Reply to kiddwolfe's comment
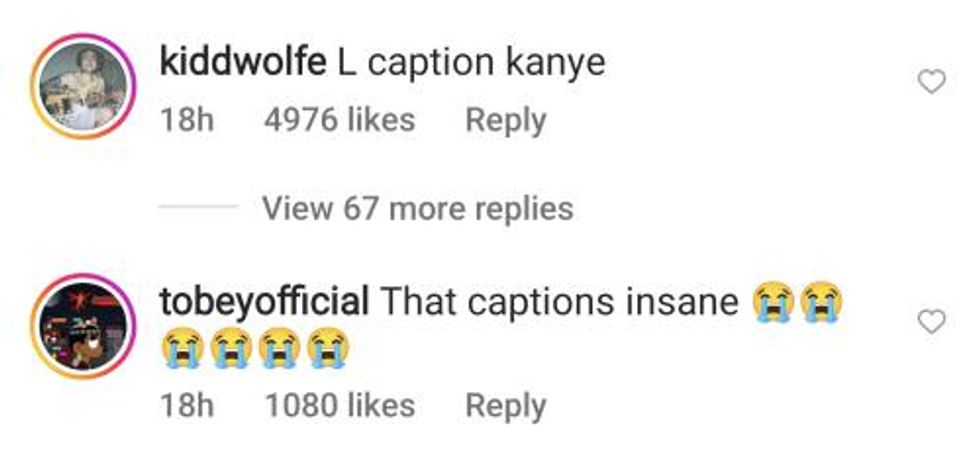Viewport: 980px width, 451px height. [506, 121]
